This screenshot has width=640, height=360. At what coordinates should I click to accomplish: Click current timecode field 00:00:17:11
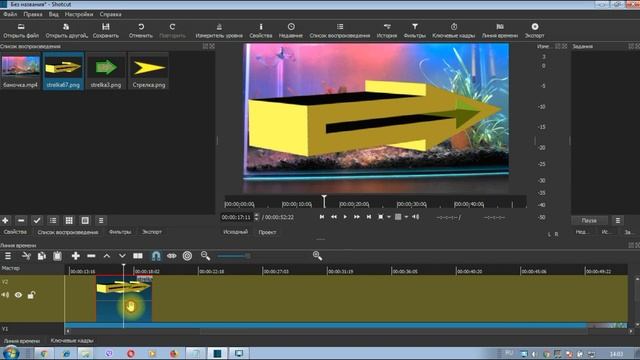pyautogui.click(x=236, y=217)
